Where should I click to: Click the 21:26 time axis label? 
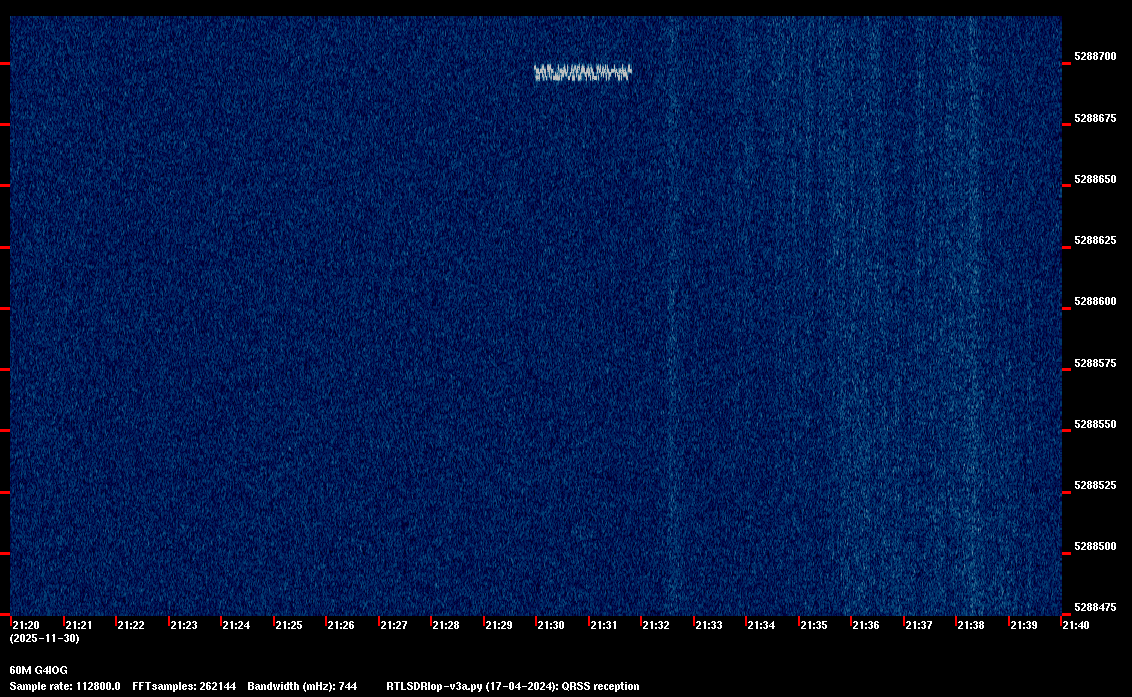point(341,625)
